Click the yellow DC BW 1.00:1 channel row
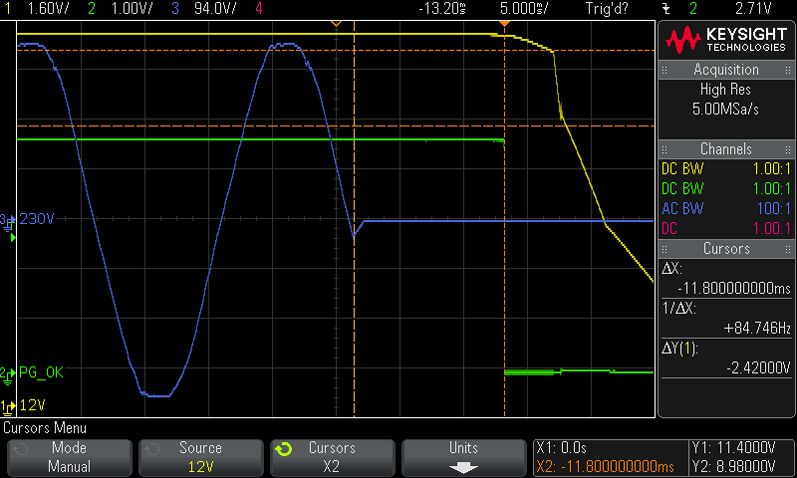The height and width of the screenshot is (478, 797). coord(726,168)
